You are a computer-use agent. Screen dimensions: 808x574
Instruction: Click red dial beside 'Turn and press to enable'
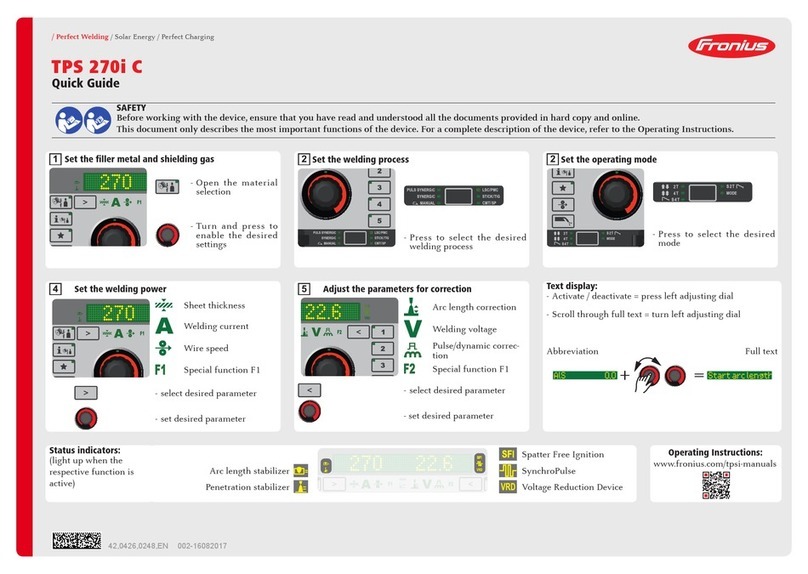pos(167,234)
